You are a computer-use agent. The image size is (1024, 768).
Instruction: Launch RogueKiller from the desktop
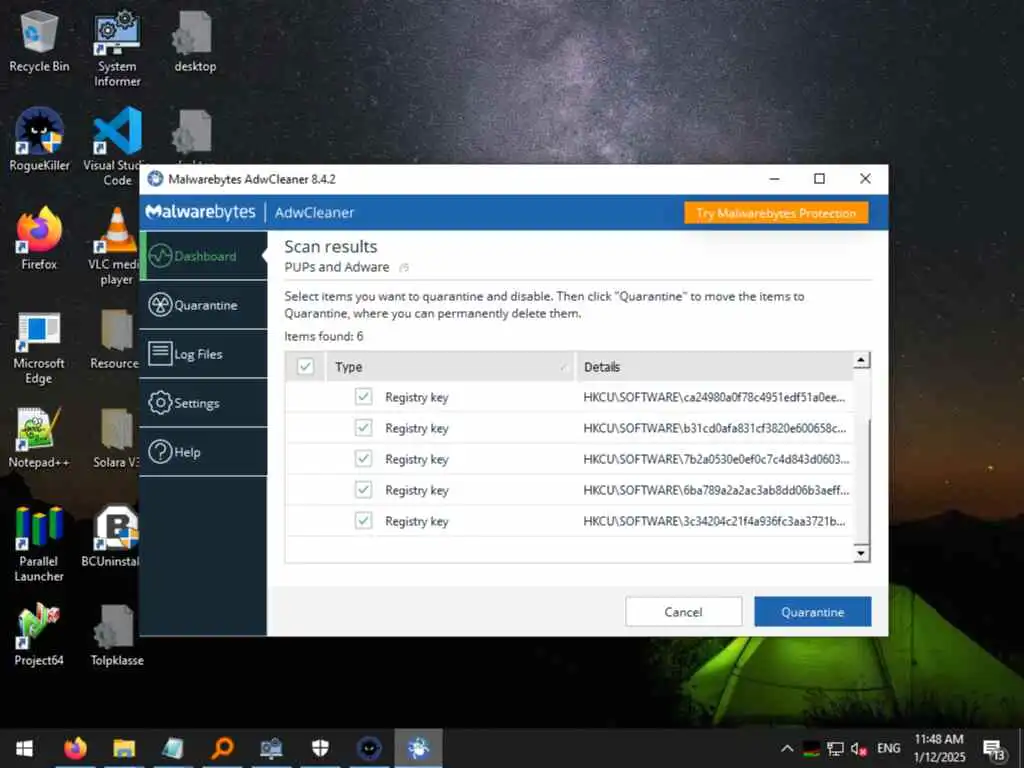click(39, 140)
